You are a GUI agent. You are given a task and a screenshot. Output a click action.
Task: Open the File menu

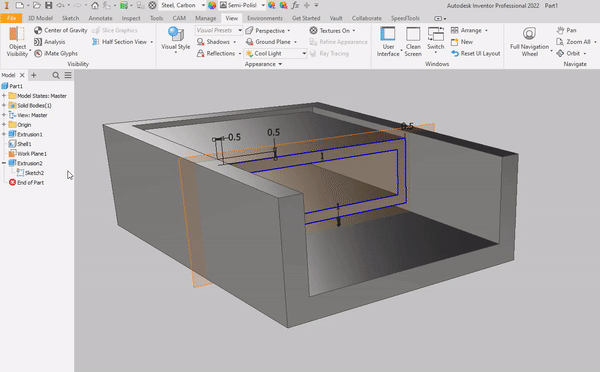coord(11,18)
